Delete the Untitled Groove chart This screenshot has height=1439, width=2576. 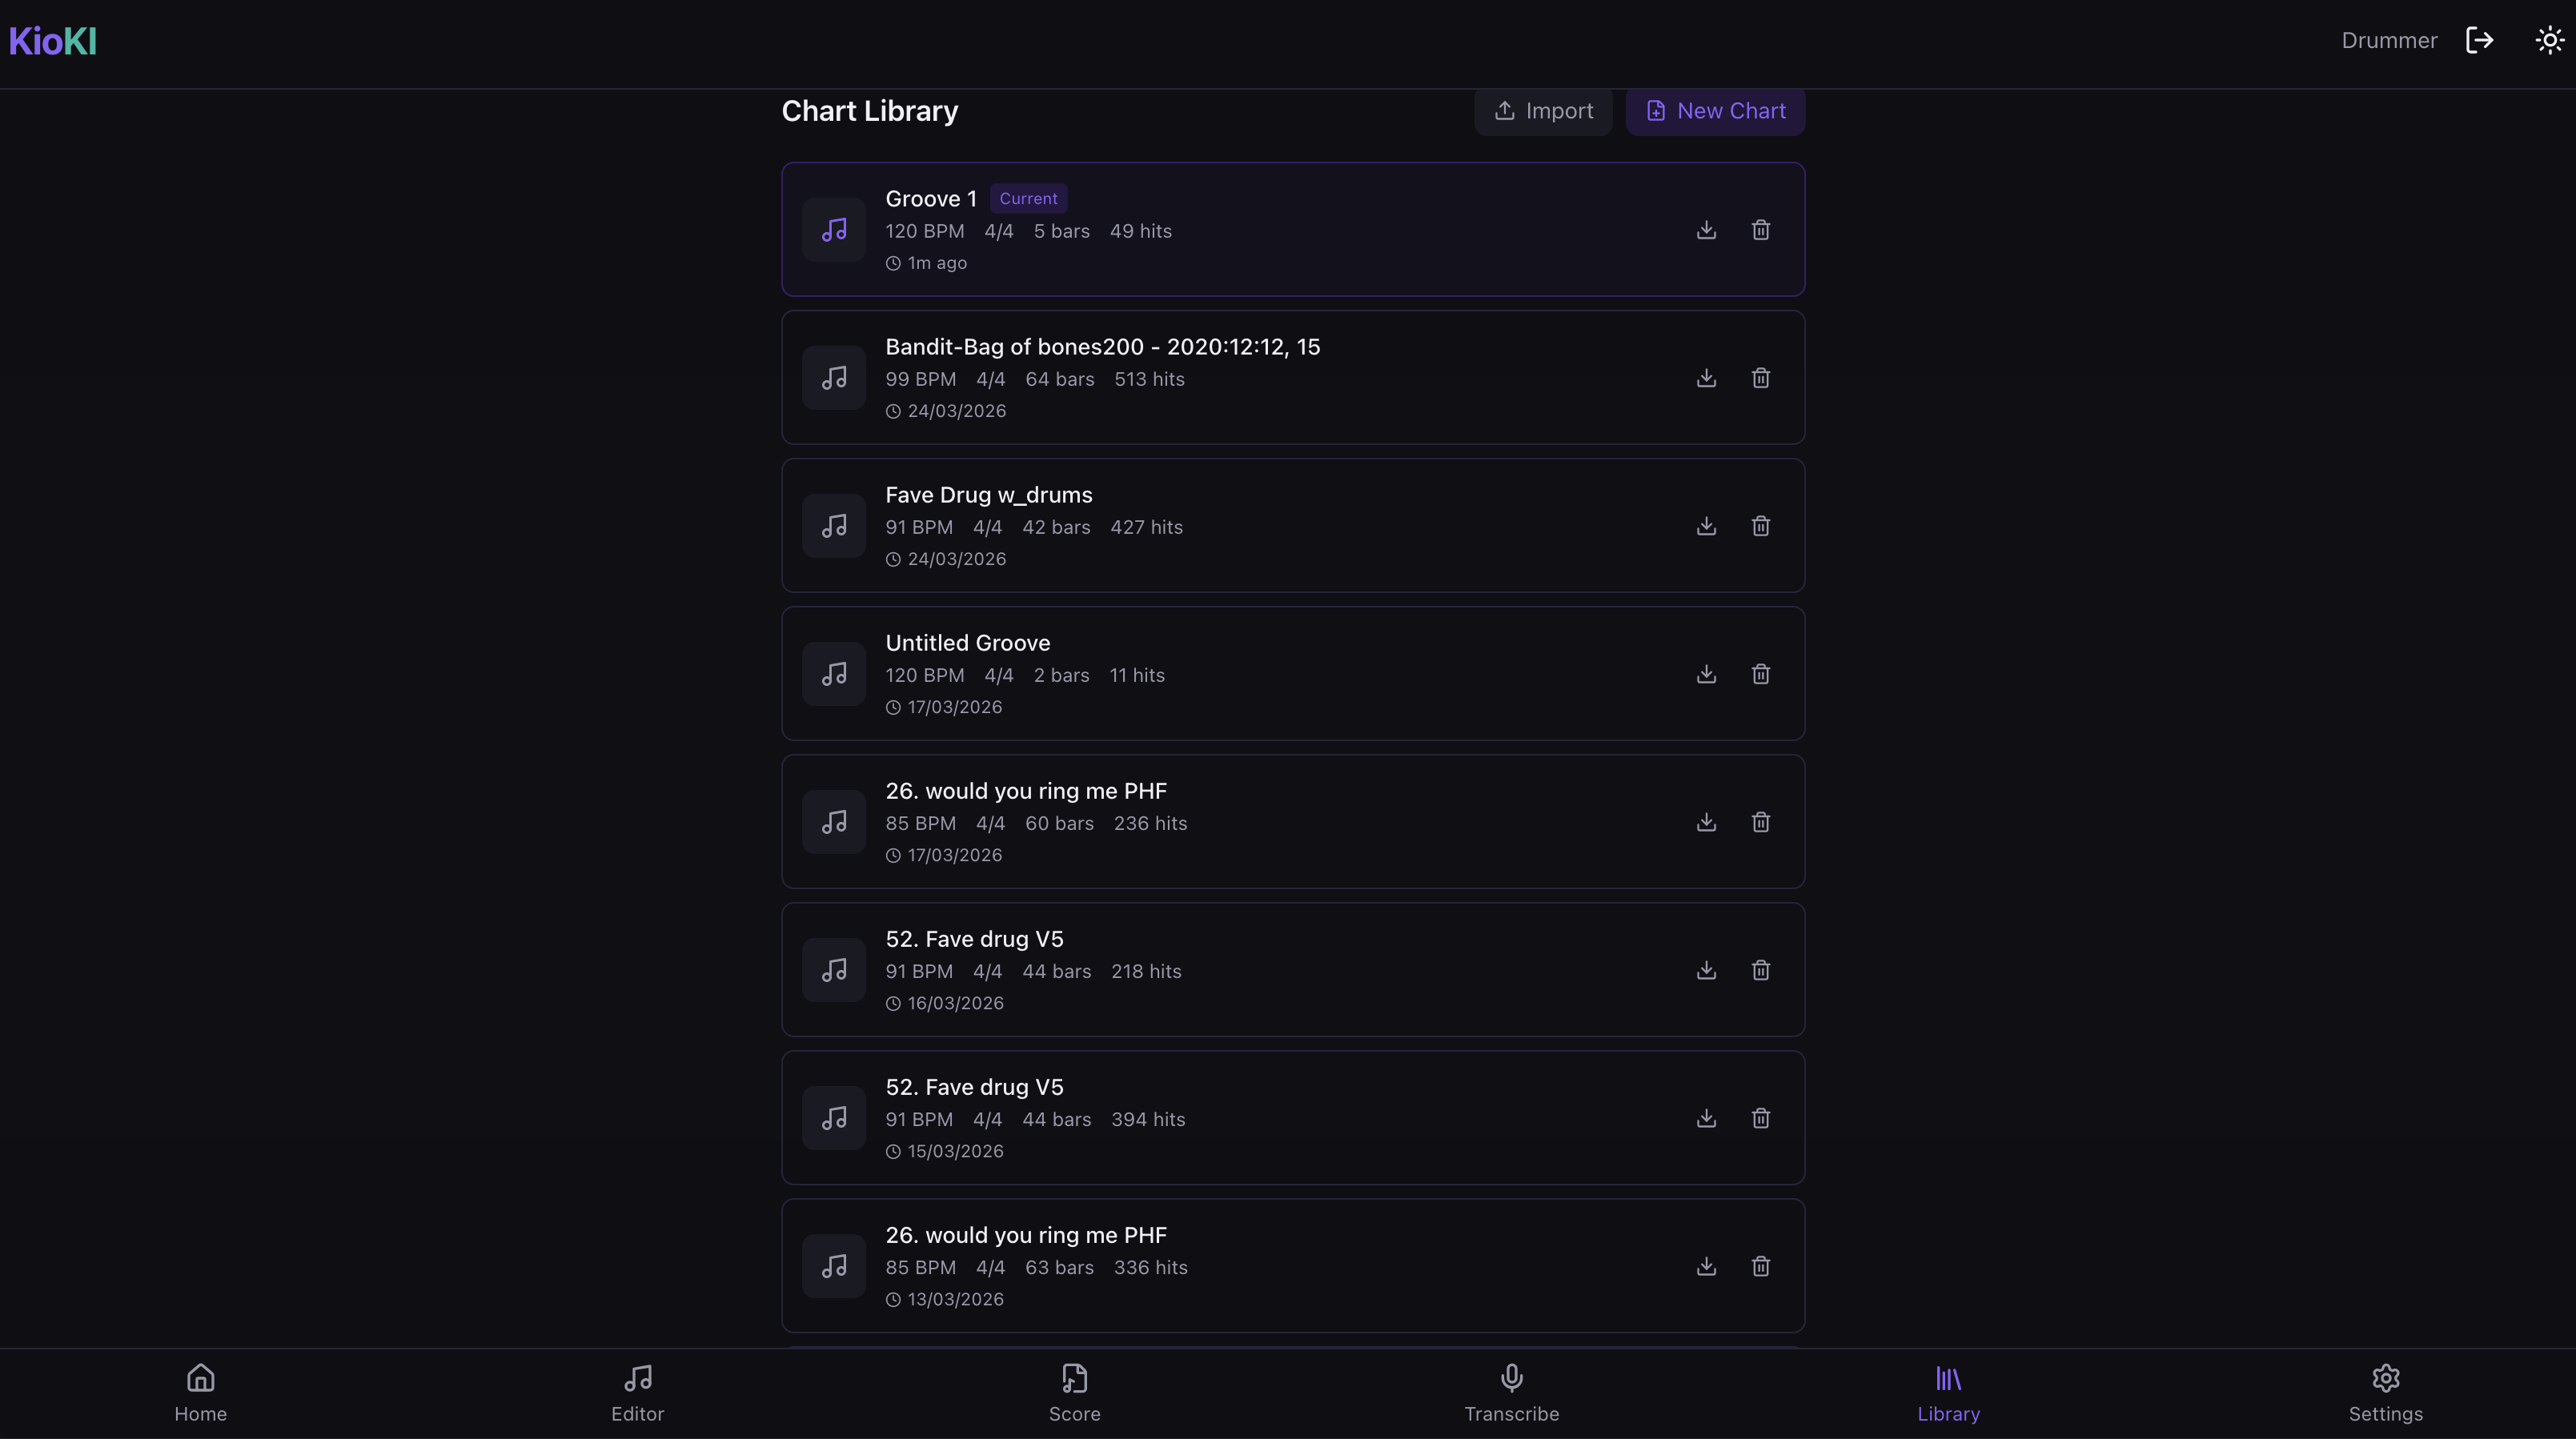tap(1761, 674)
